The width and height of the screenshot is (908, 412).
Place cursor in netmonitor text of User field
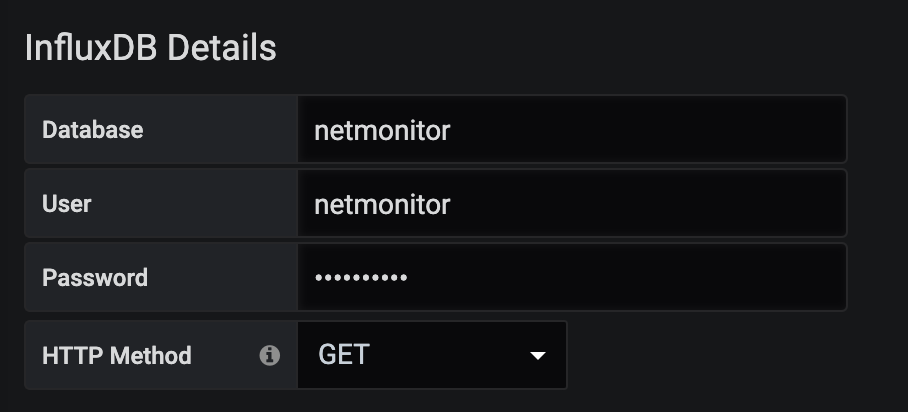point(382,204)
